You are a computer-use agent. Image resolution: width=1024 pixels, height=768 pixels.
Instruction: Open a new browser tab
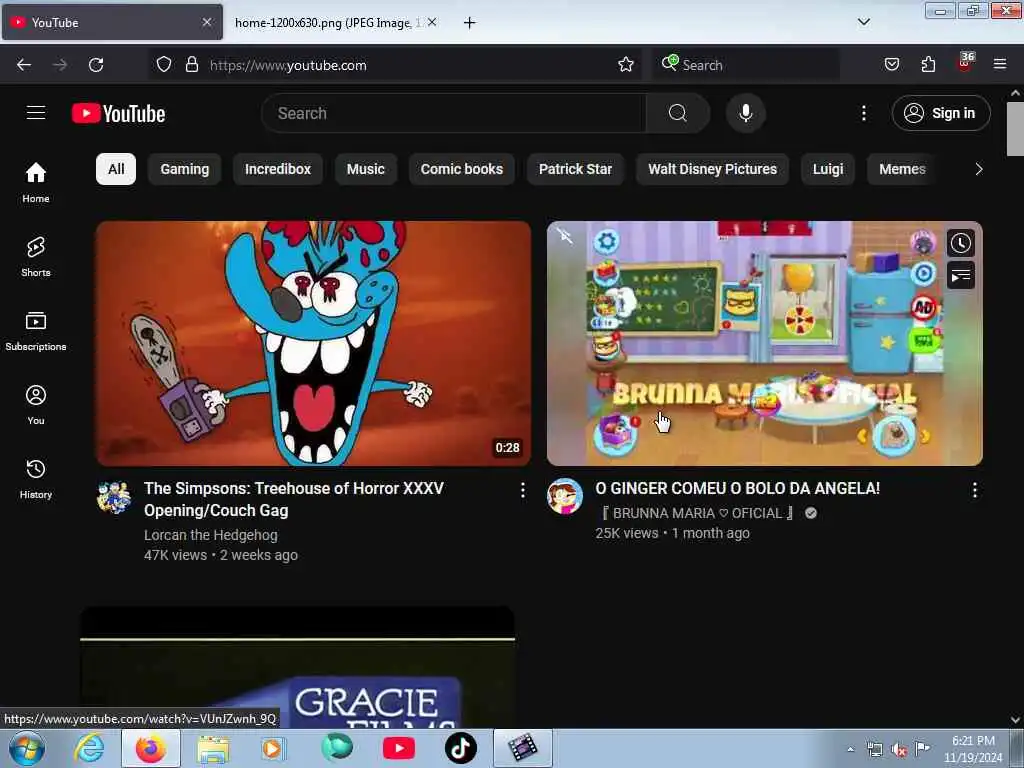point(469,23)
